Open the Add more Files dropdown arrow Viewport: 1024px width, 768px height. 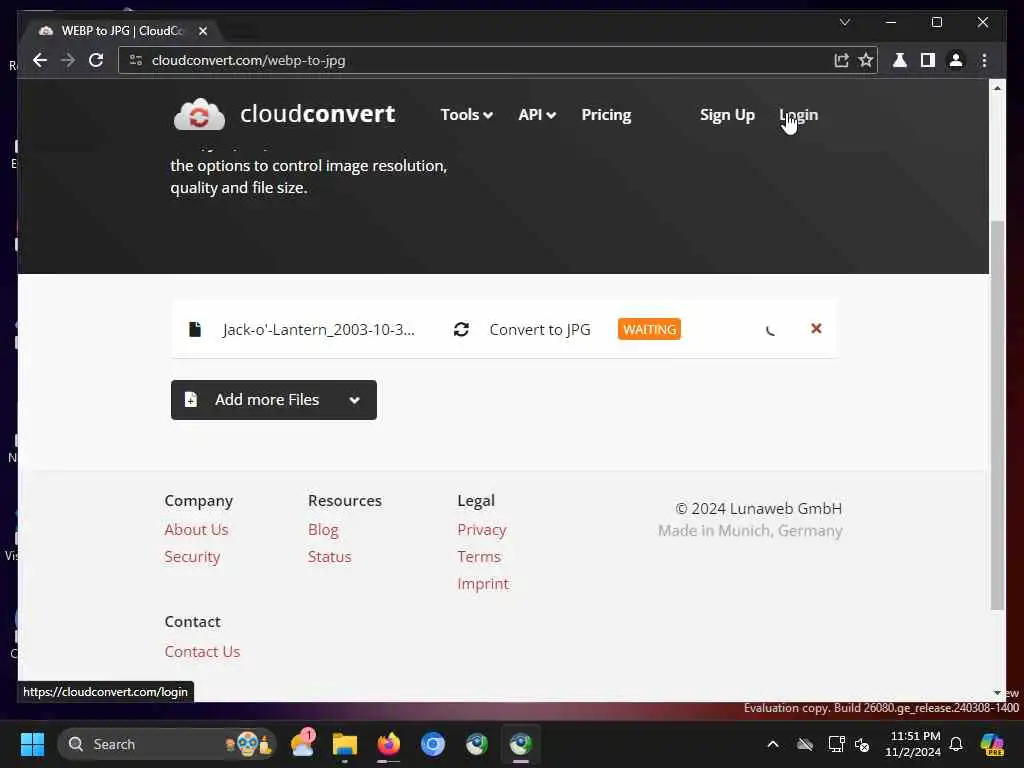pyautogui.click(x=355, y=400)
